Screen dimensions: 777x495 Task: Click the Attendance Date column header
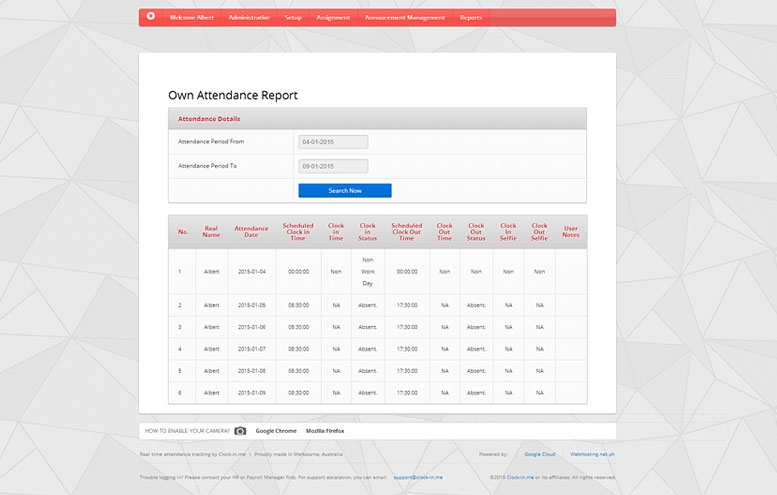click(x=251, y=232)
